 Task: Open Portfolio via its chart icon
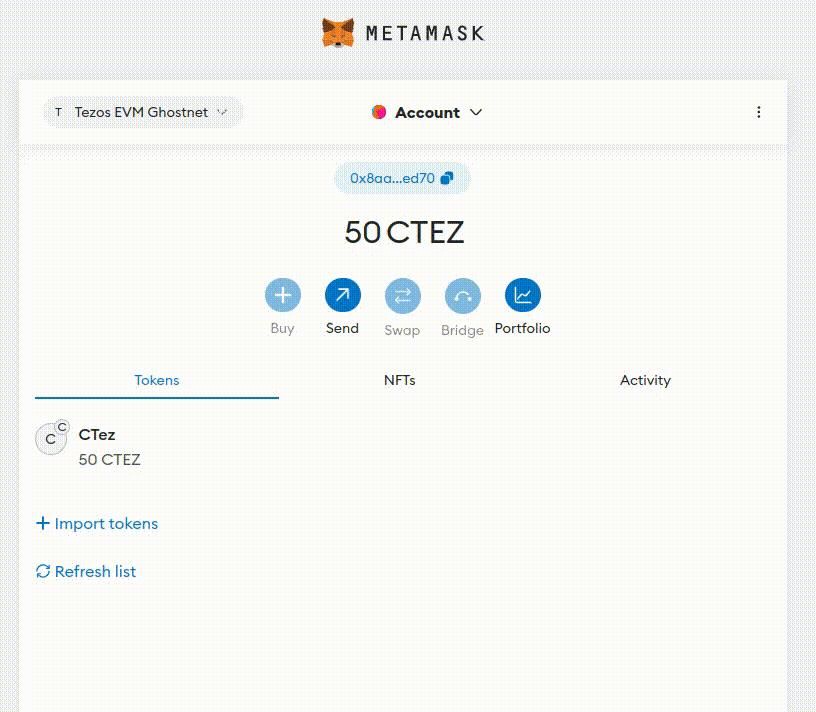522,295
